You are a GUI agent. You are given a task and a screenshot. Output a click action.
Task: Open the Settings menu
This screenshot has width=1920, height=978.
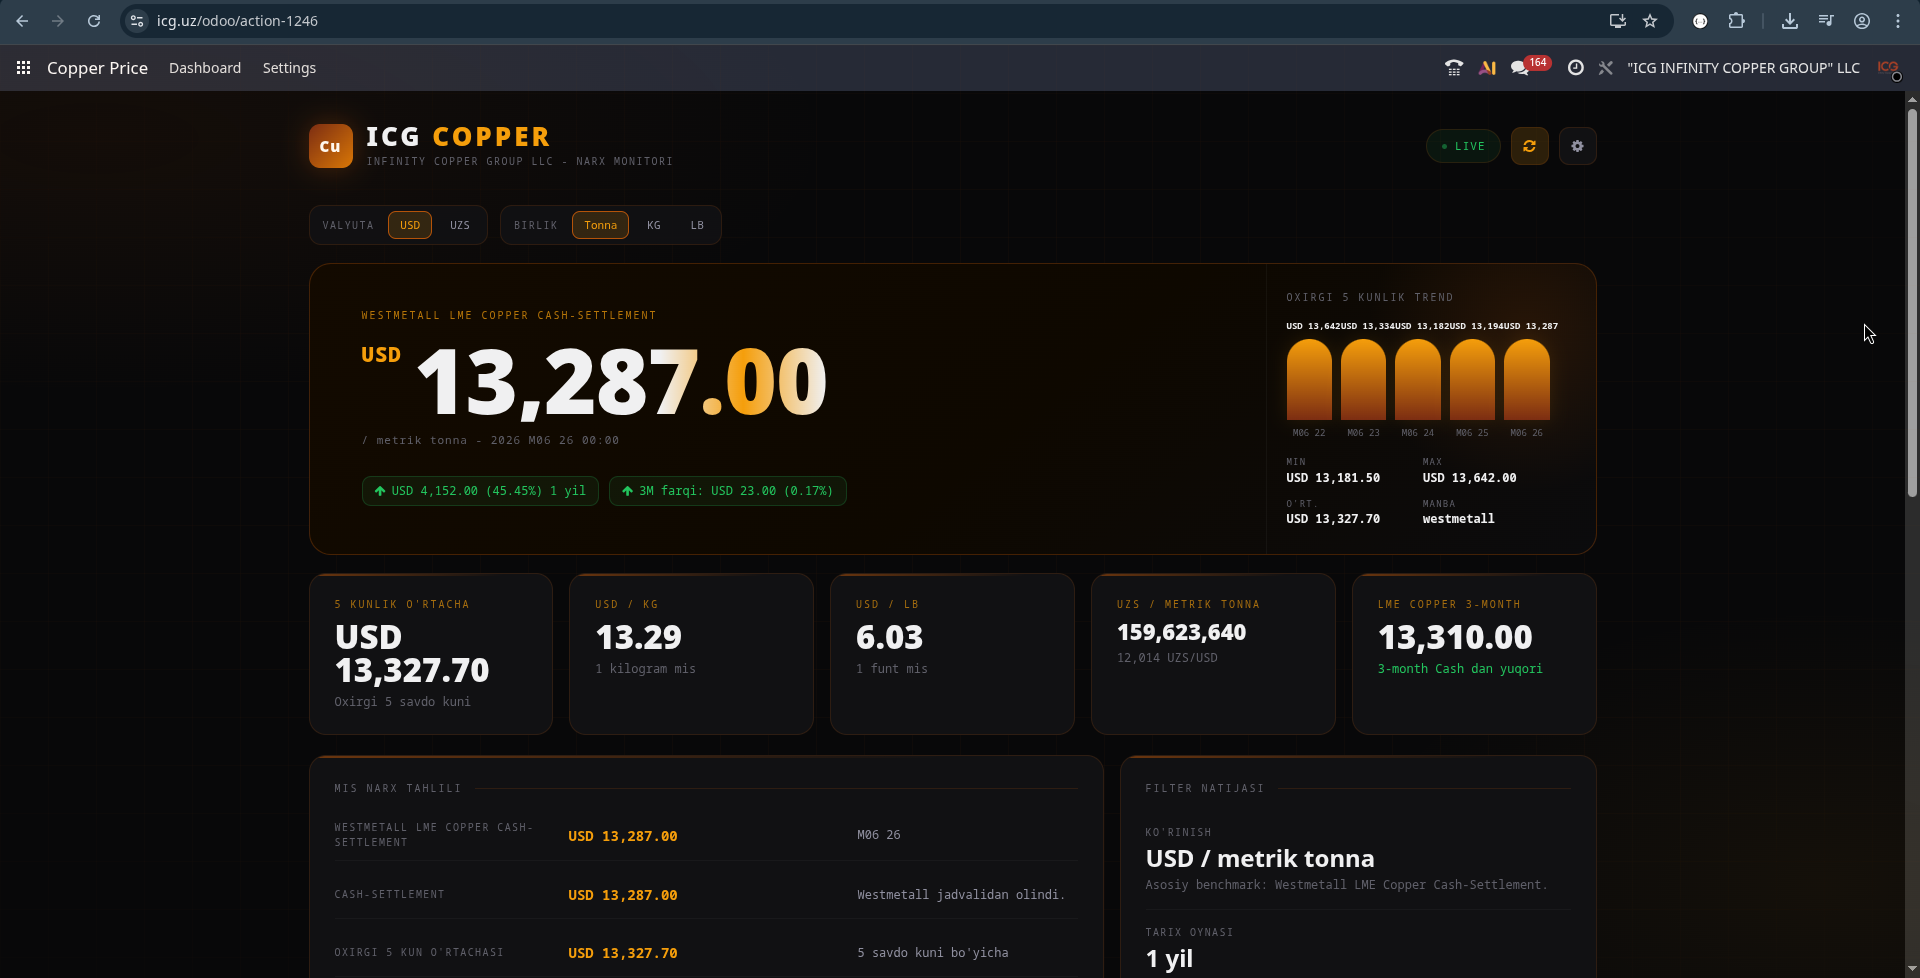click(289, 68)
